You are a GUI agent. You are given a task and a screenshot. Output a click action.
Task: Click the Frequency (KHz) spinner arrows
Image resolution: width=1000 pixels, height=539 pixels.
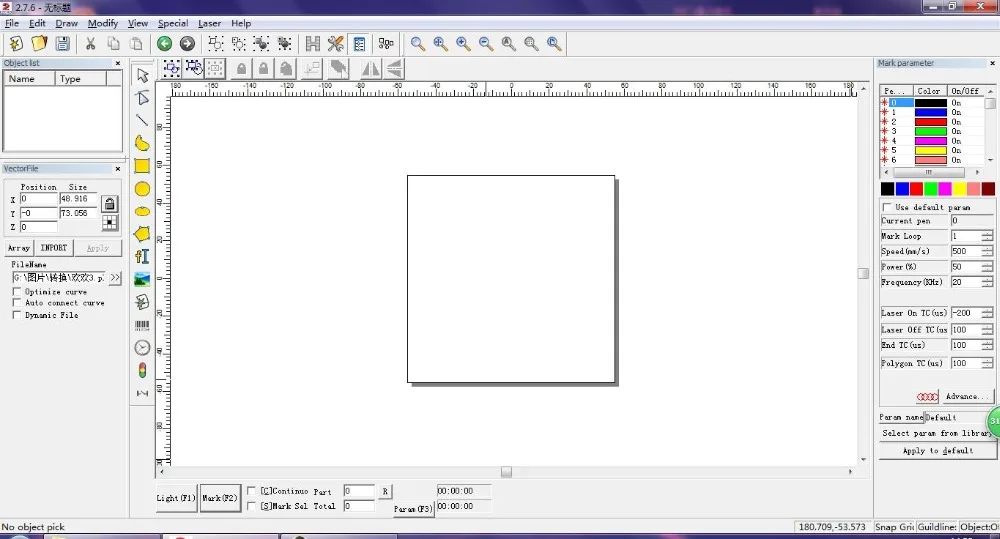pos(987,282)
